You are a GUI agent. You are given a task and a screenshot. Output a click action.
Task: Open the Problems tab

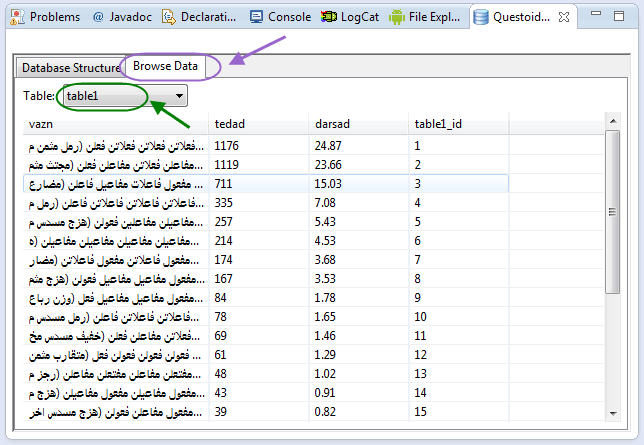pyautogui.click(x=45, y=17)
